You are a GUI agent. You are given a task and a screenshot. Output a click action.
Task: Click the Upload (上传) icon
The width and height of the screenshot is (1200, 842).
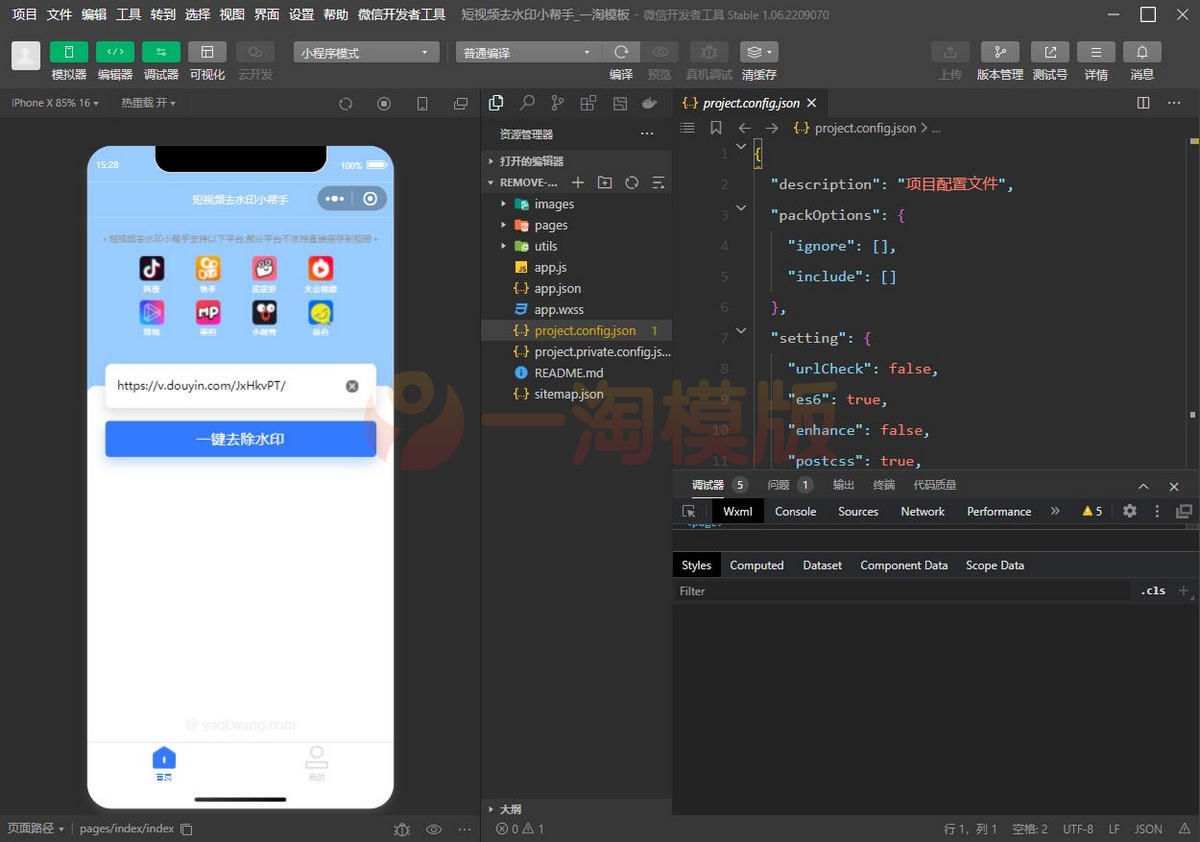[950, 52]
